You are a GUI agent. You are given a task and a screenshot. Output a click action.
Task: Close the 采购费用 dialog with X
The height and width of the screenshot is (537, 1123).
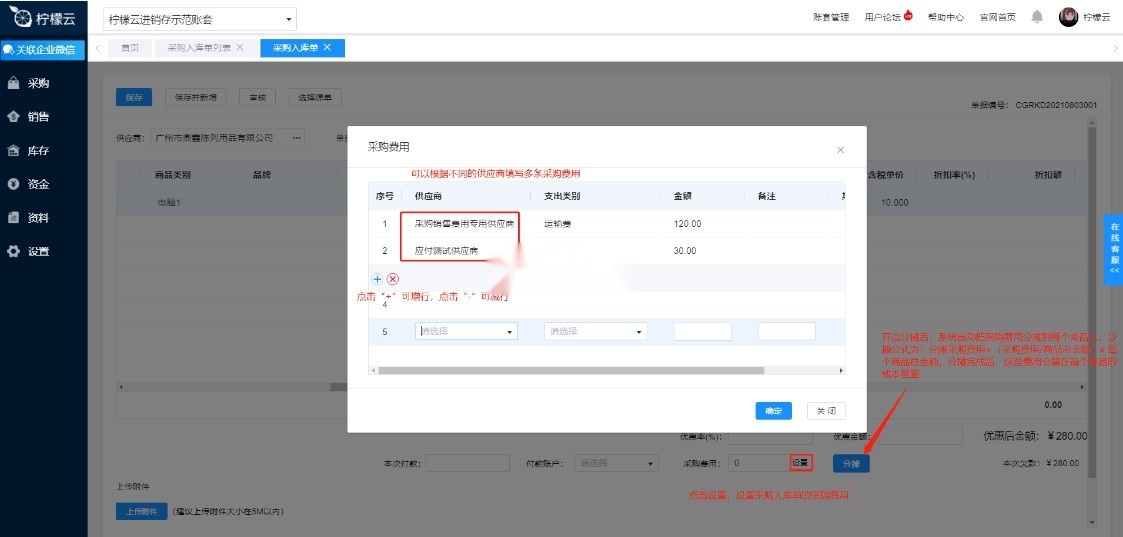click(x=840, y=150)
